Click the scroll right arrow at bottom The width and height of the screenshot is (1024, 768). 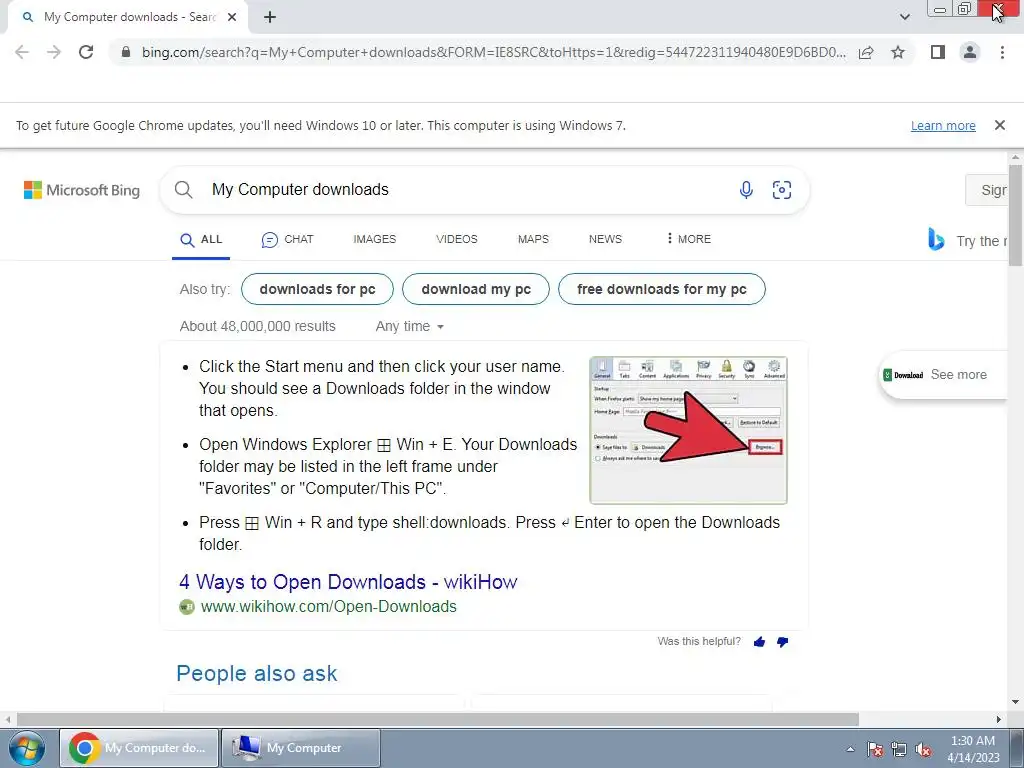coord(999,720)
